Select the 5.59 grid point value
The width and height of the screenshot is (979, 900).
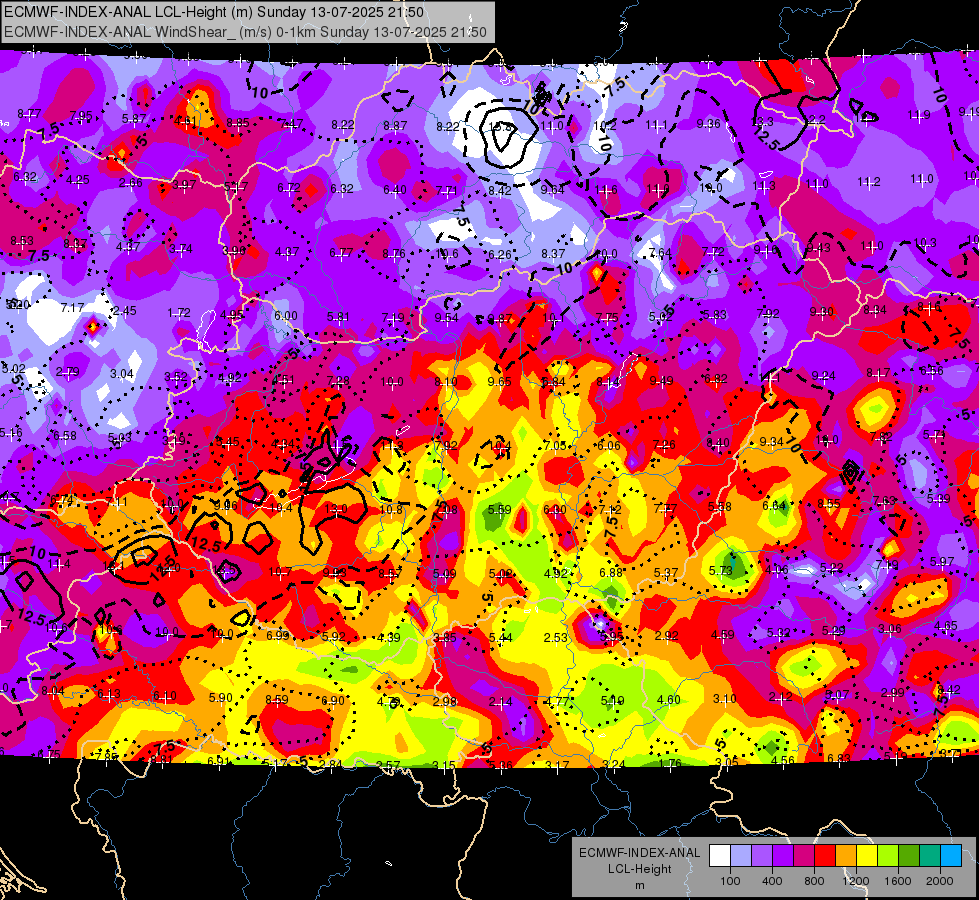499,510
